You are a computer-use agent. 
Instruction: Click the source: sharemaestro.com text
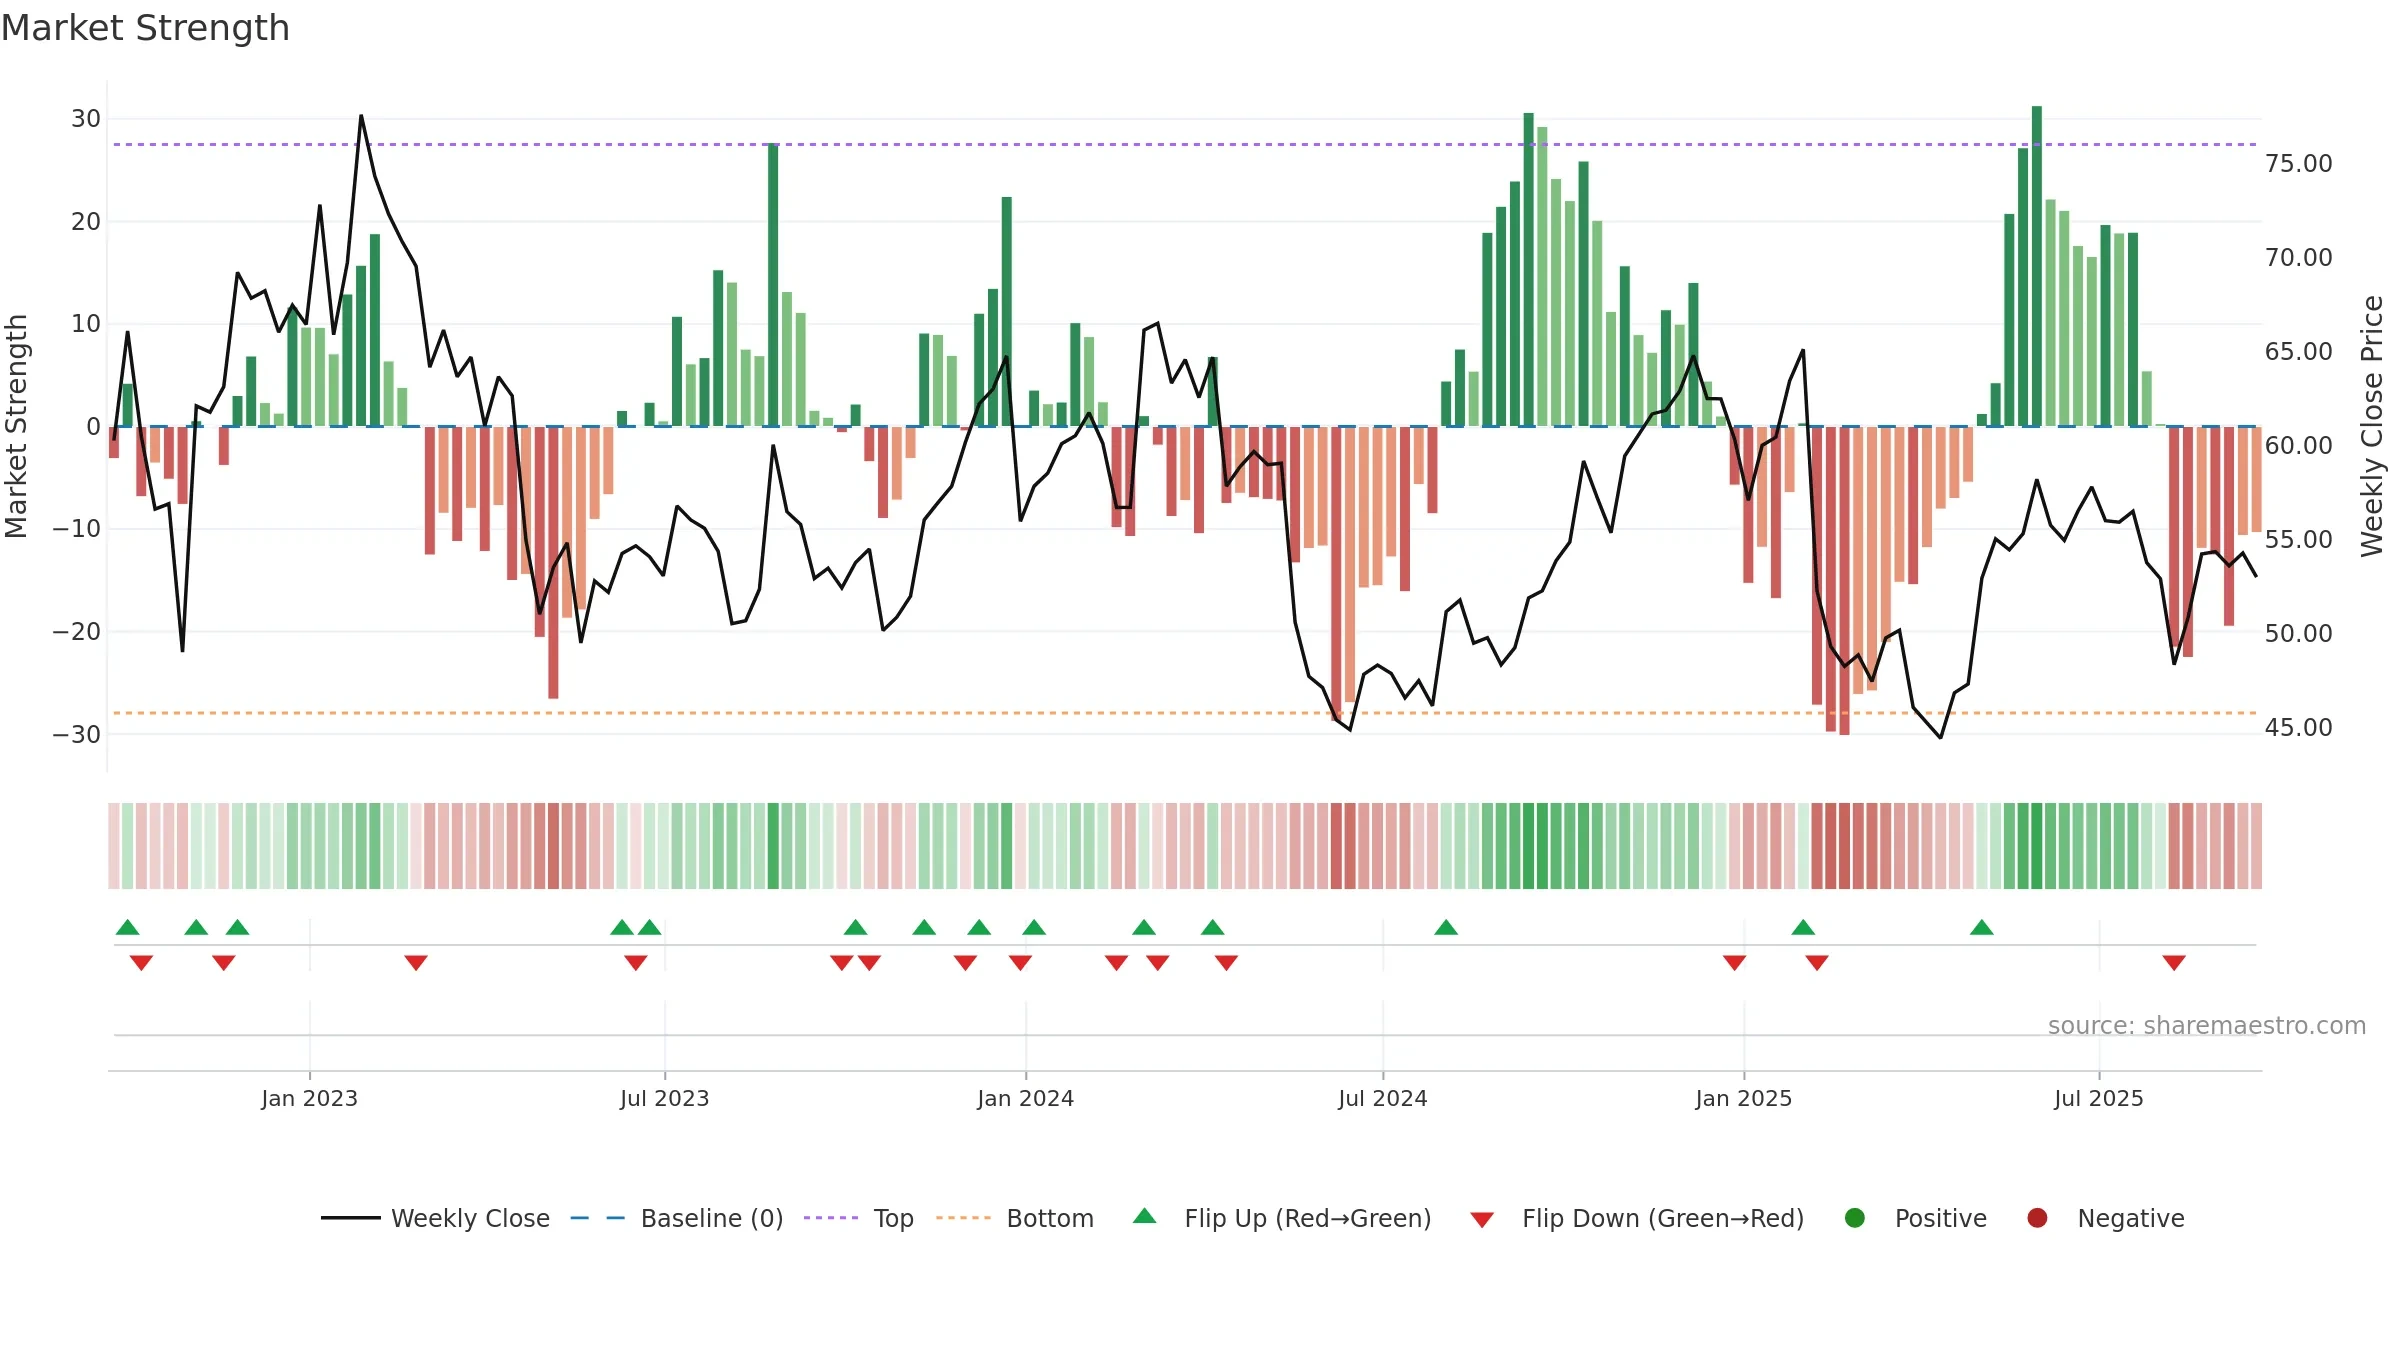[x=2207, y=1025]
